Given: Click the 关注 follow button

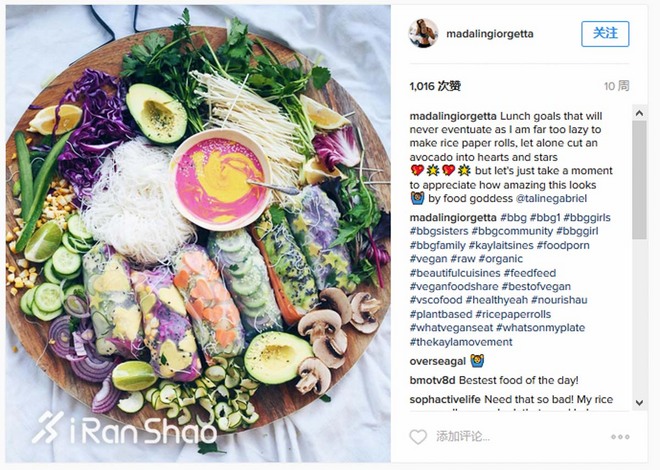Looking at the screenshot, I should pos(605,34).
